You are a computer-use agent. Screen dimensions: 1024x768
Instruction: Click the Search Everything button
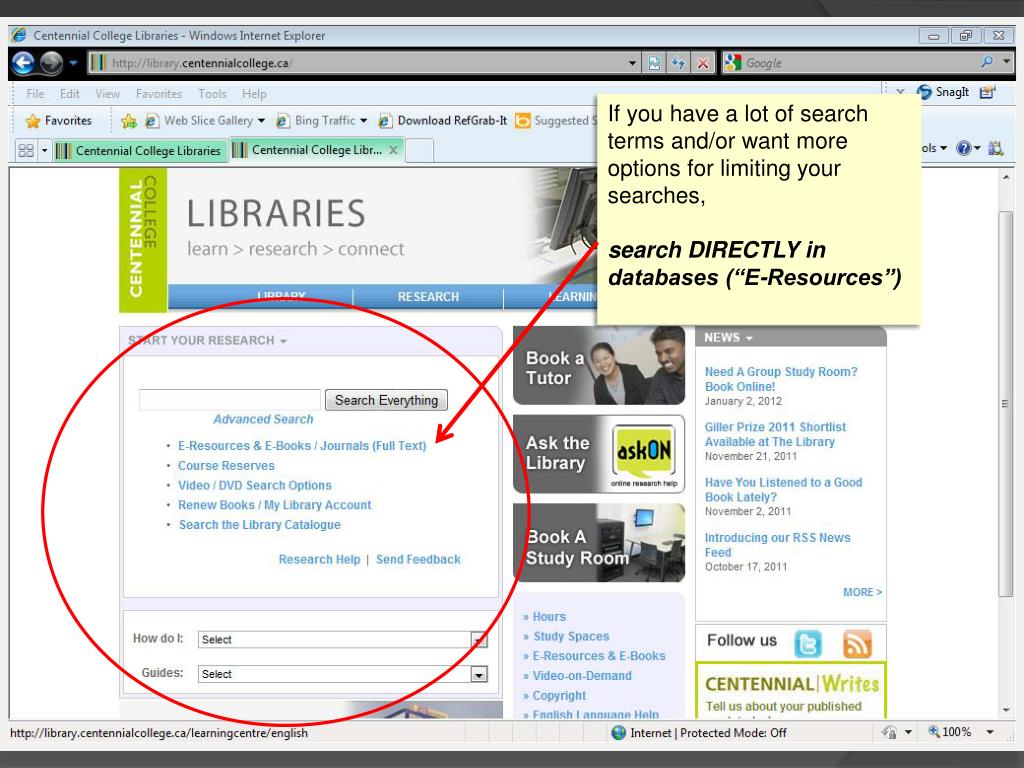387,400
